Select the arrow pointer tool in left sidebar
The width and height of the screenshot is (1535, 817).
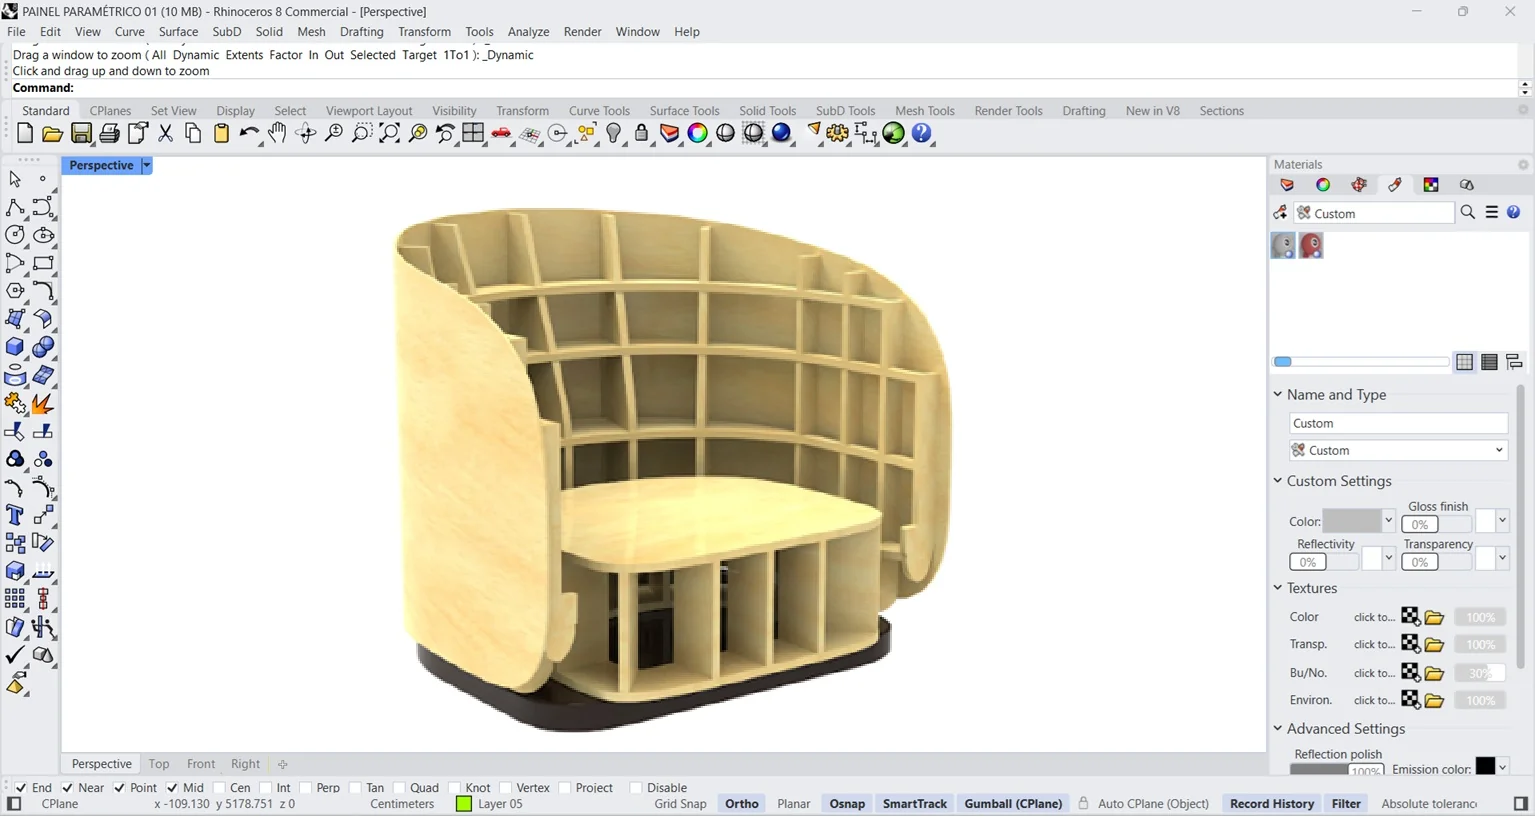pos(15,179)
